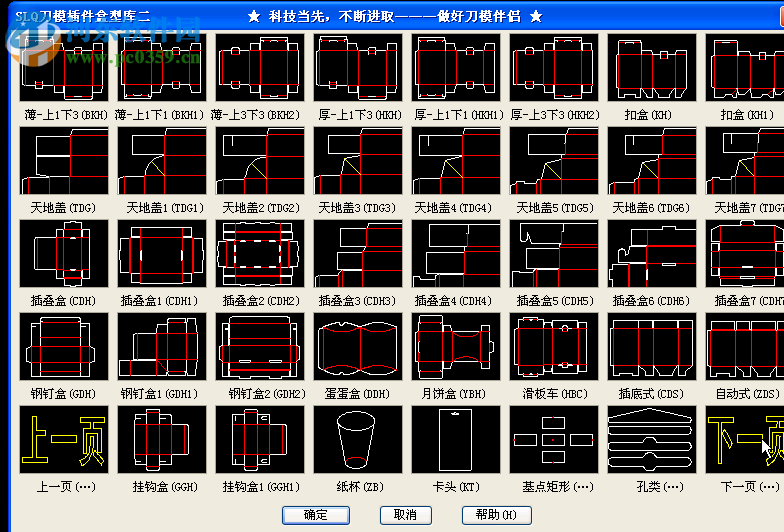Select the 插叠盒3 (CDH3) thumbnail

click(x=358, y=254)
